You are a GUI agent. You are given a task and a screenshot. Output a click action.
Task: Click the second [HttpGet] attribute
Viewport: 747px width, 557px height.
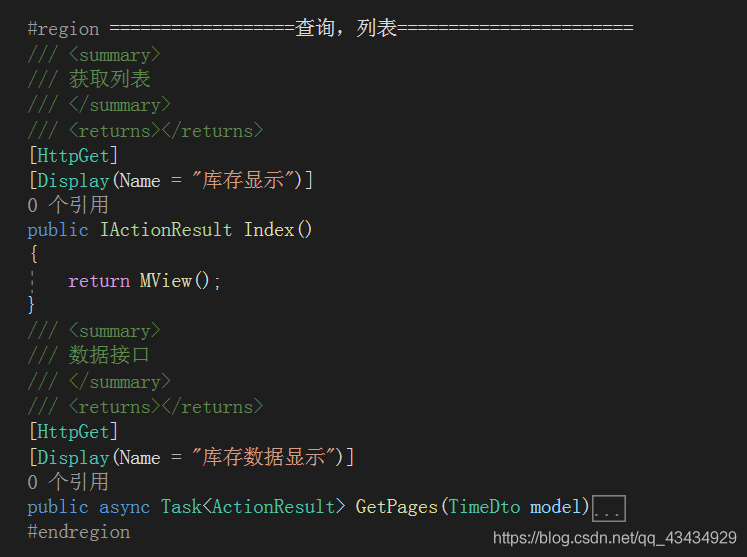tap(73, 432)
